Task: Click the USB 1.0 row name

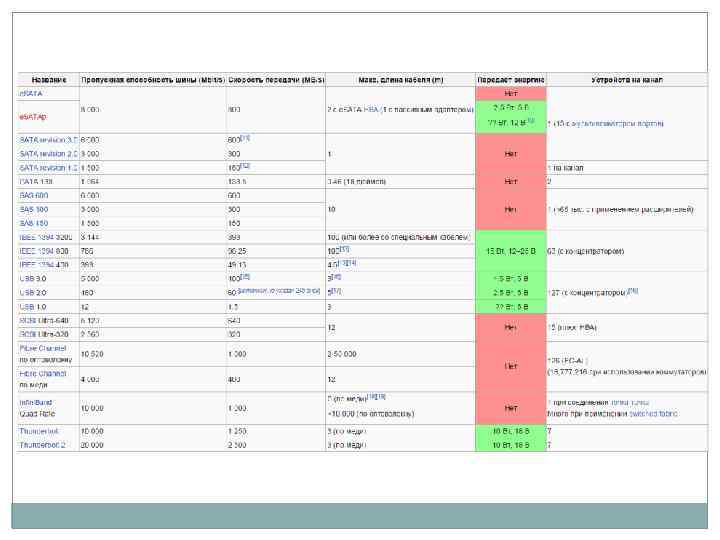Action: point(33,307)
